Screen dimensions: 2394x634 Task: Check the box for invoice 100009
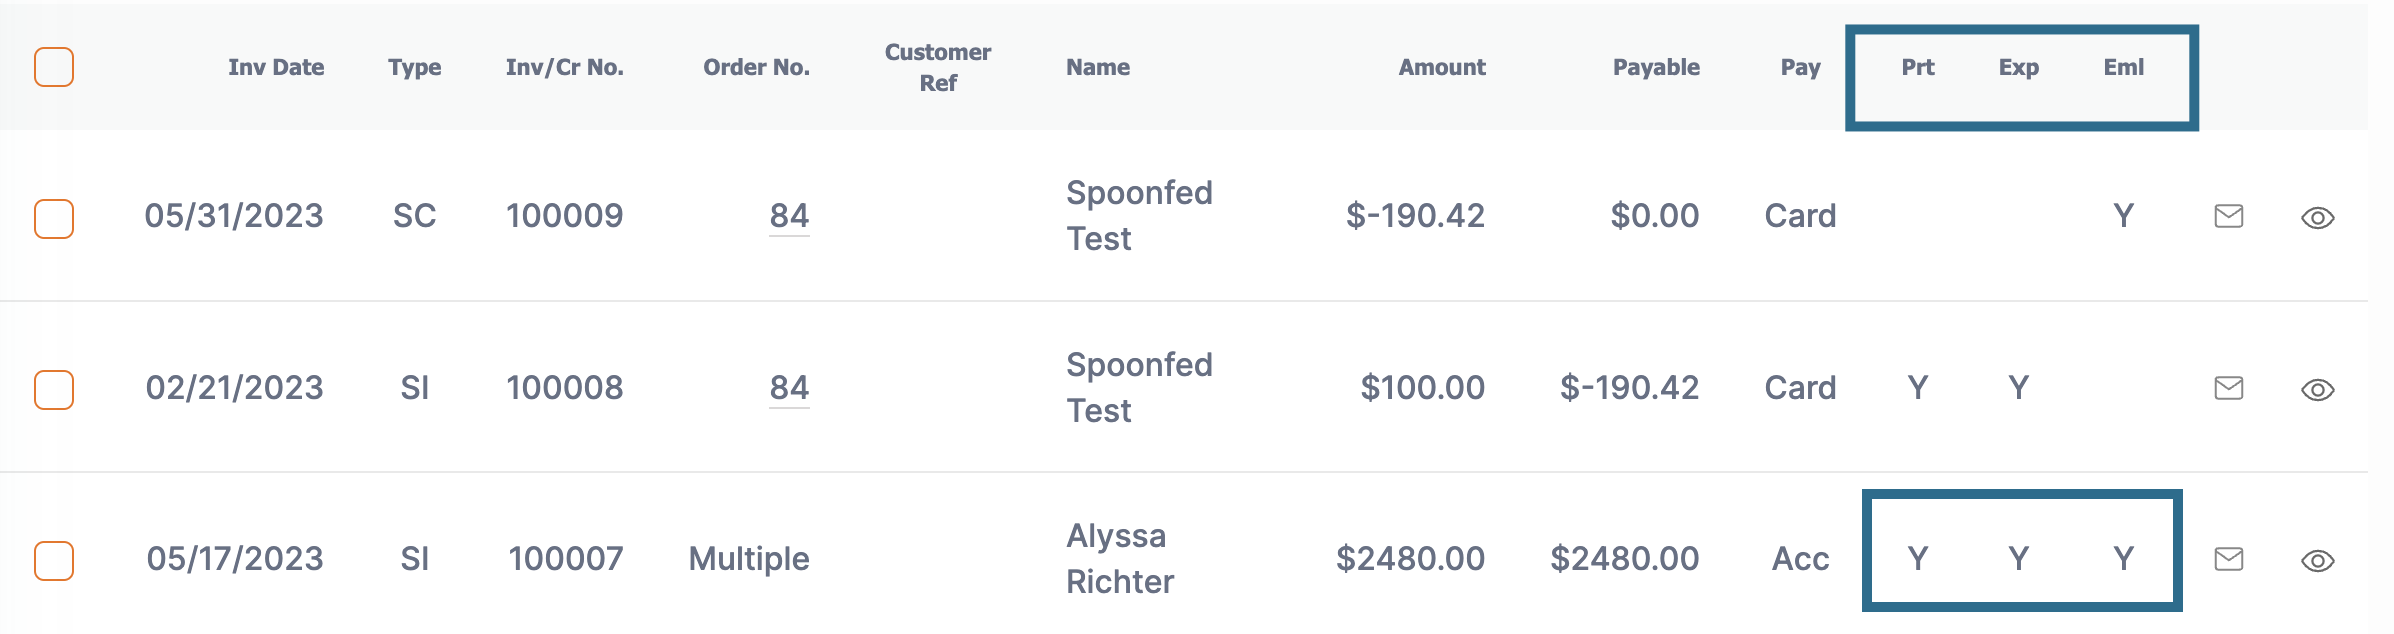(54, 219)
